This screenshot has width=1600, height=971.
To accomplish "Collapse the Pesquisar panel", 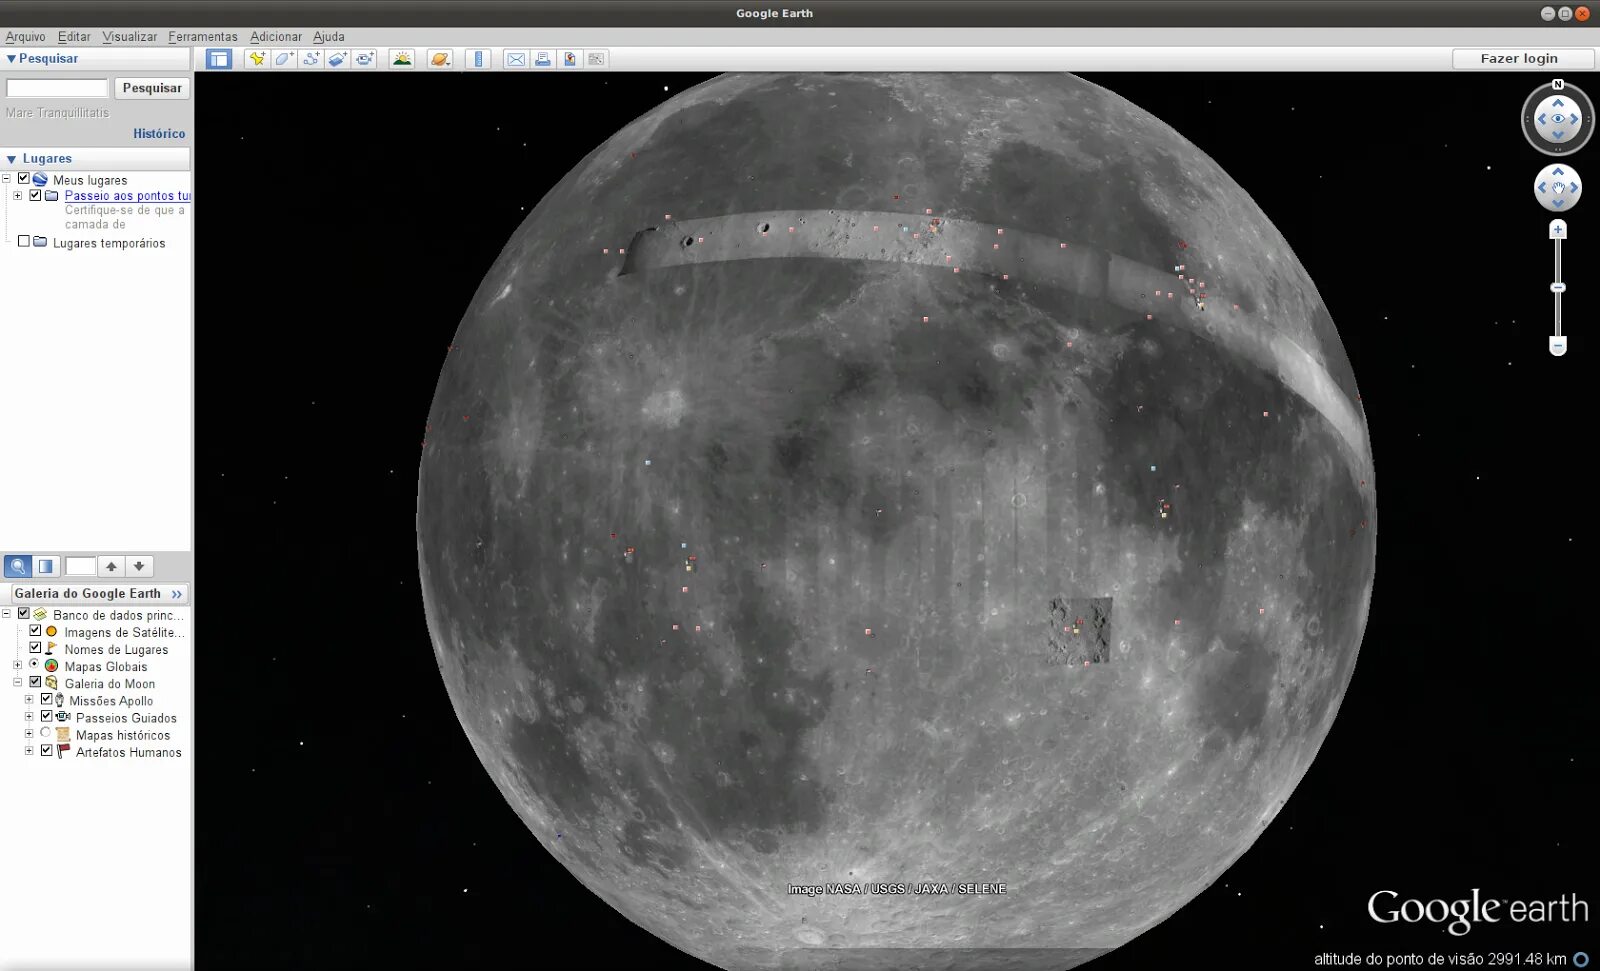I will [11, 59].
